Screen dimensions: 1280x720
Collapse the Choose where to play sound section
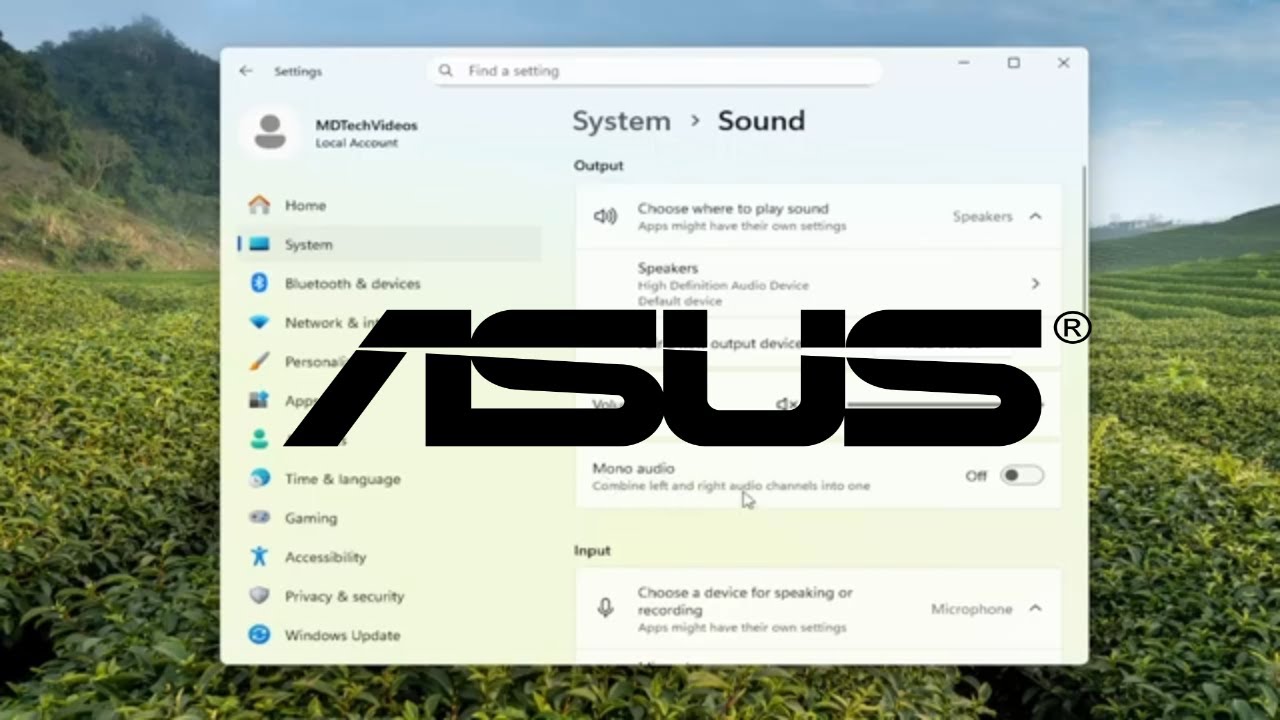tap(1035, 216)
